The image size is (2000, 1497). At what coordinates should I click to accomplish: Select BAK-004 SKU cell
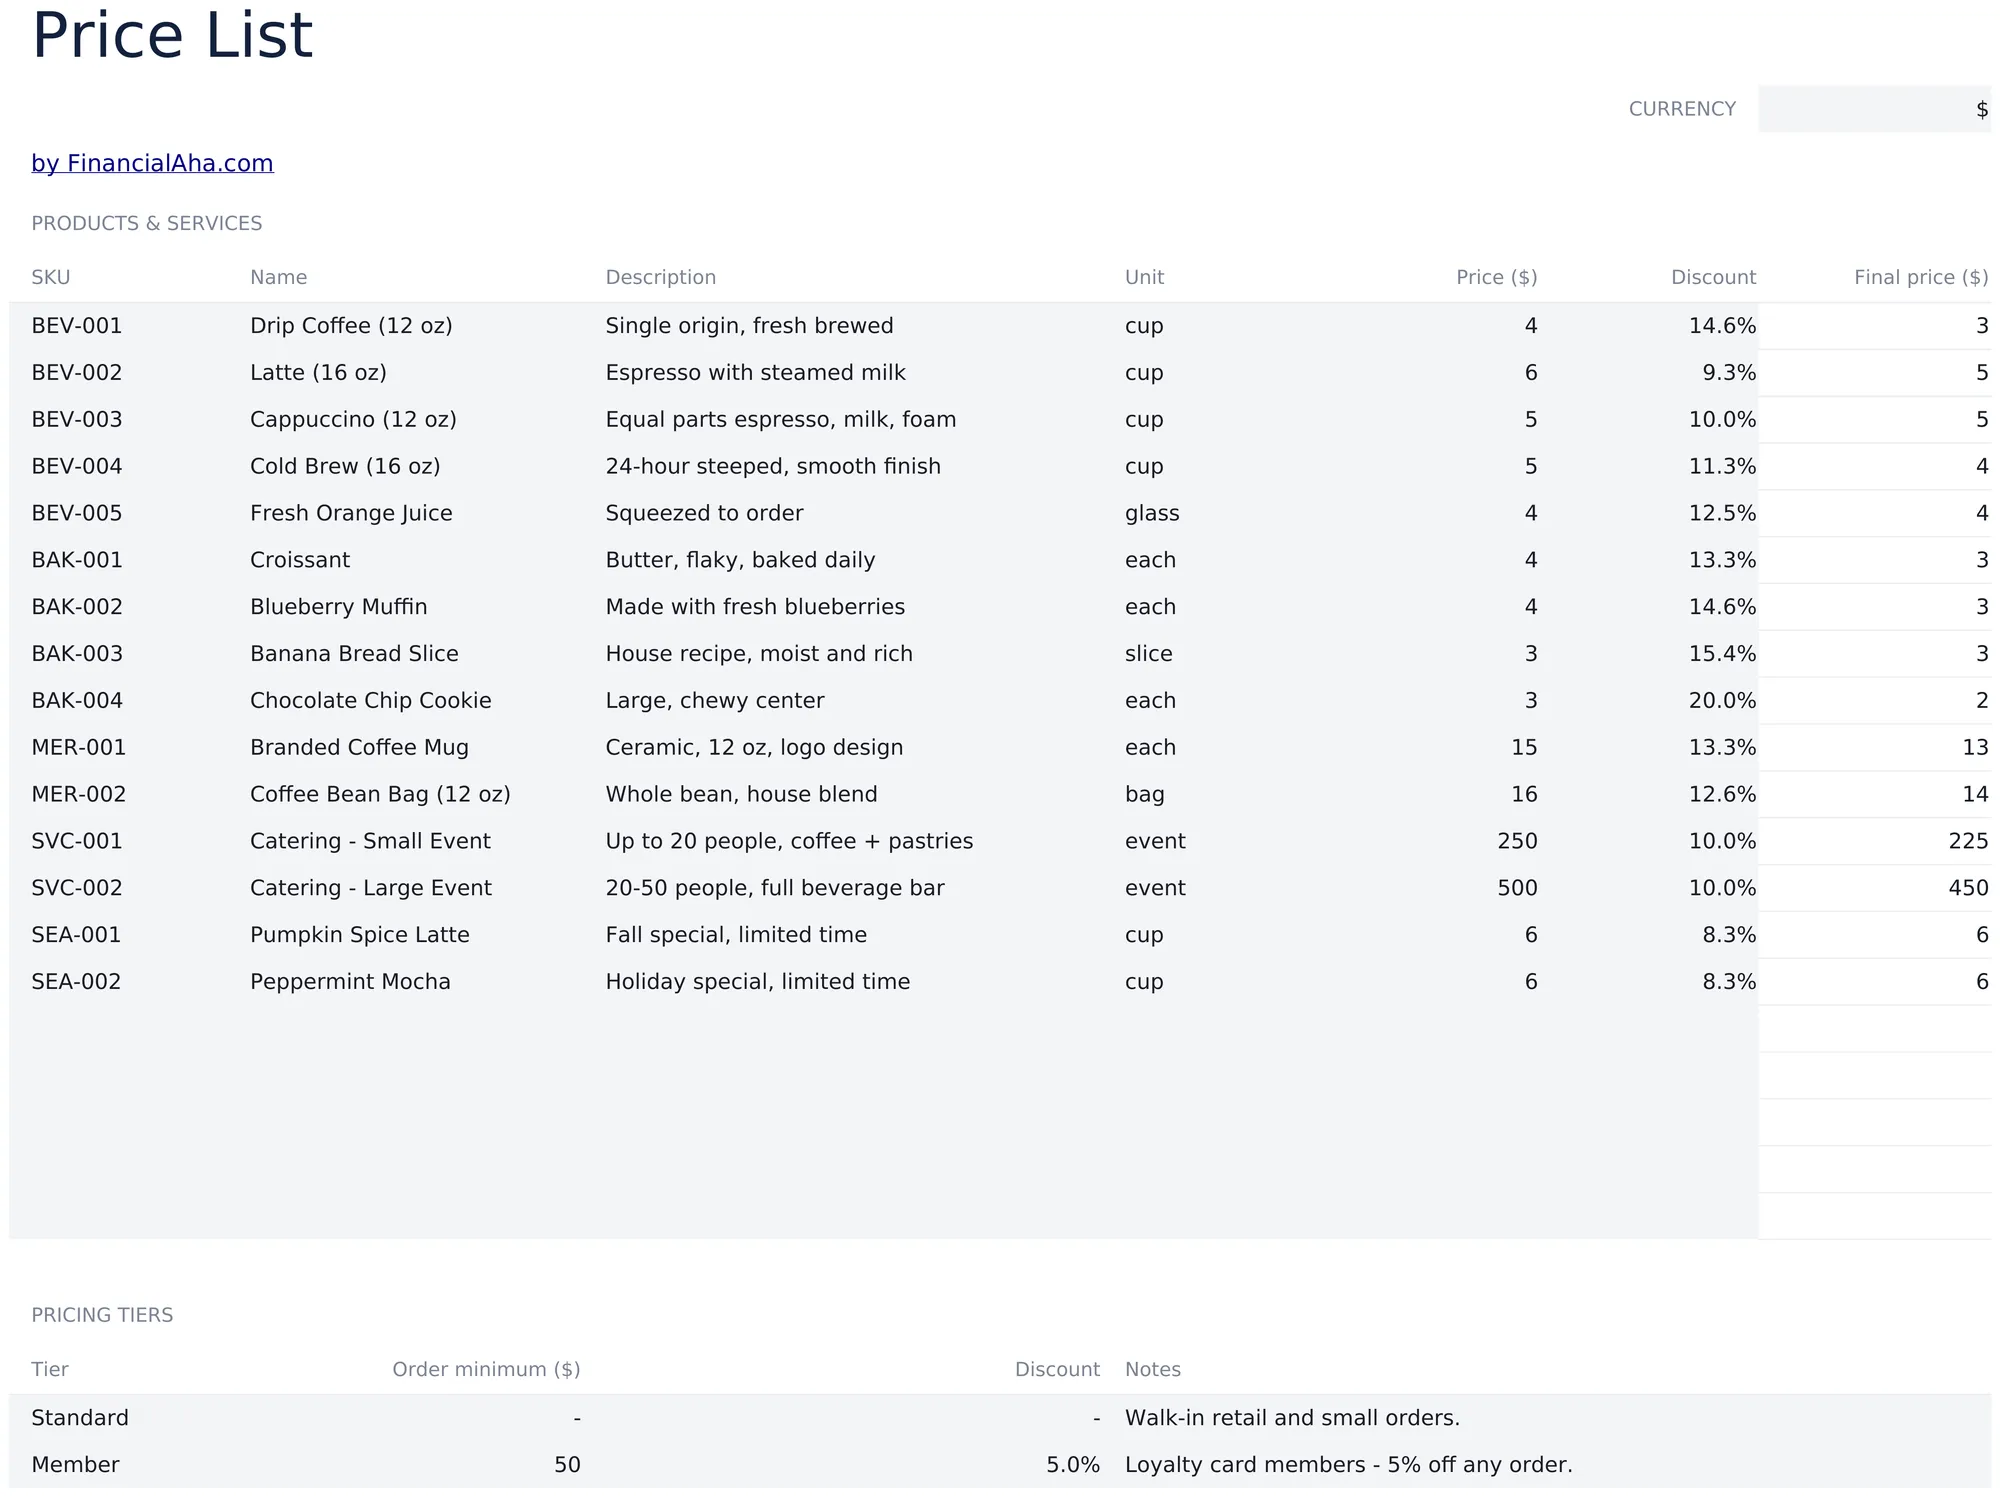click(x=77, y=701)
